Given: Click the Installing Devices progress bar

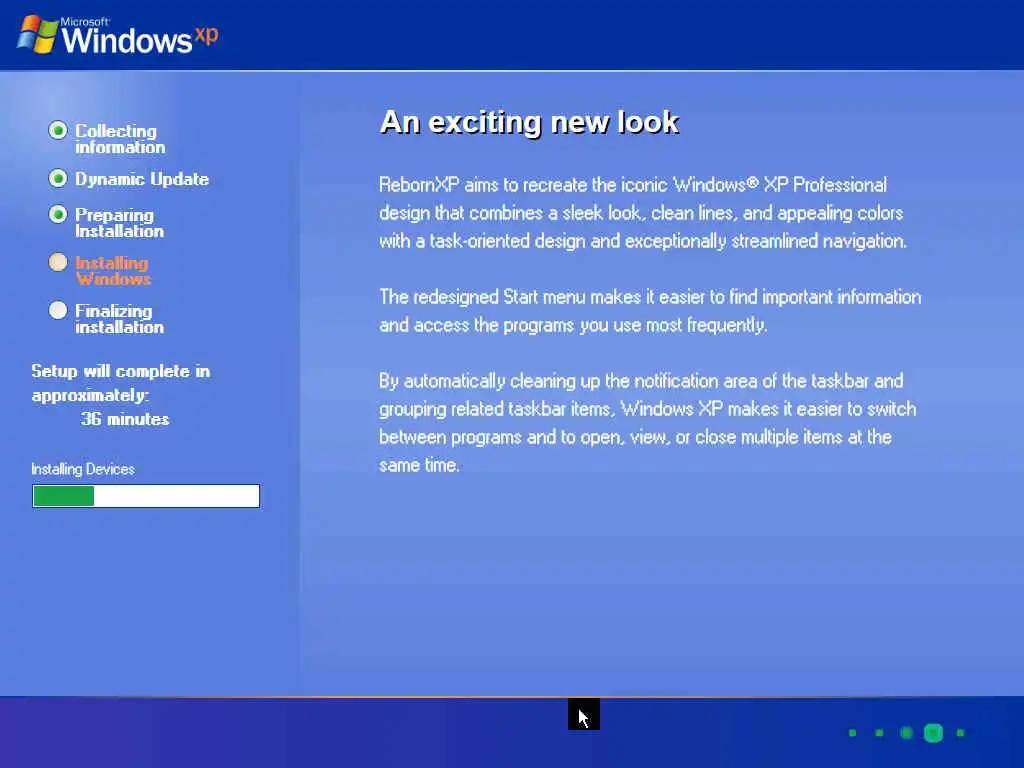Looking at the screenshot, I should [146, 496].
